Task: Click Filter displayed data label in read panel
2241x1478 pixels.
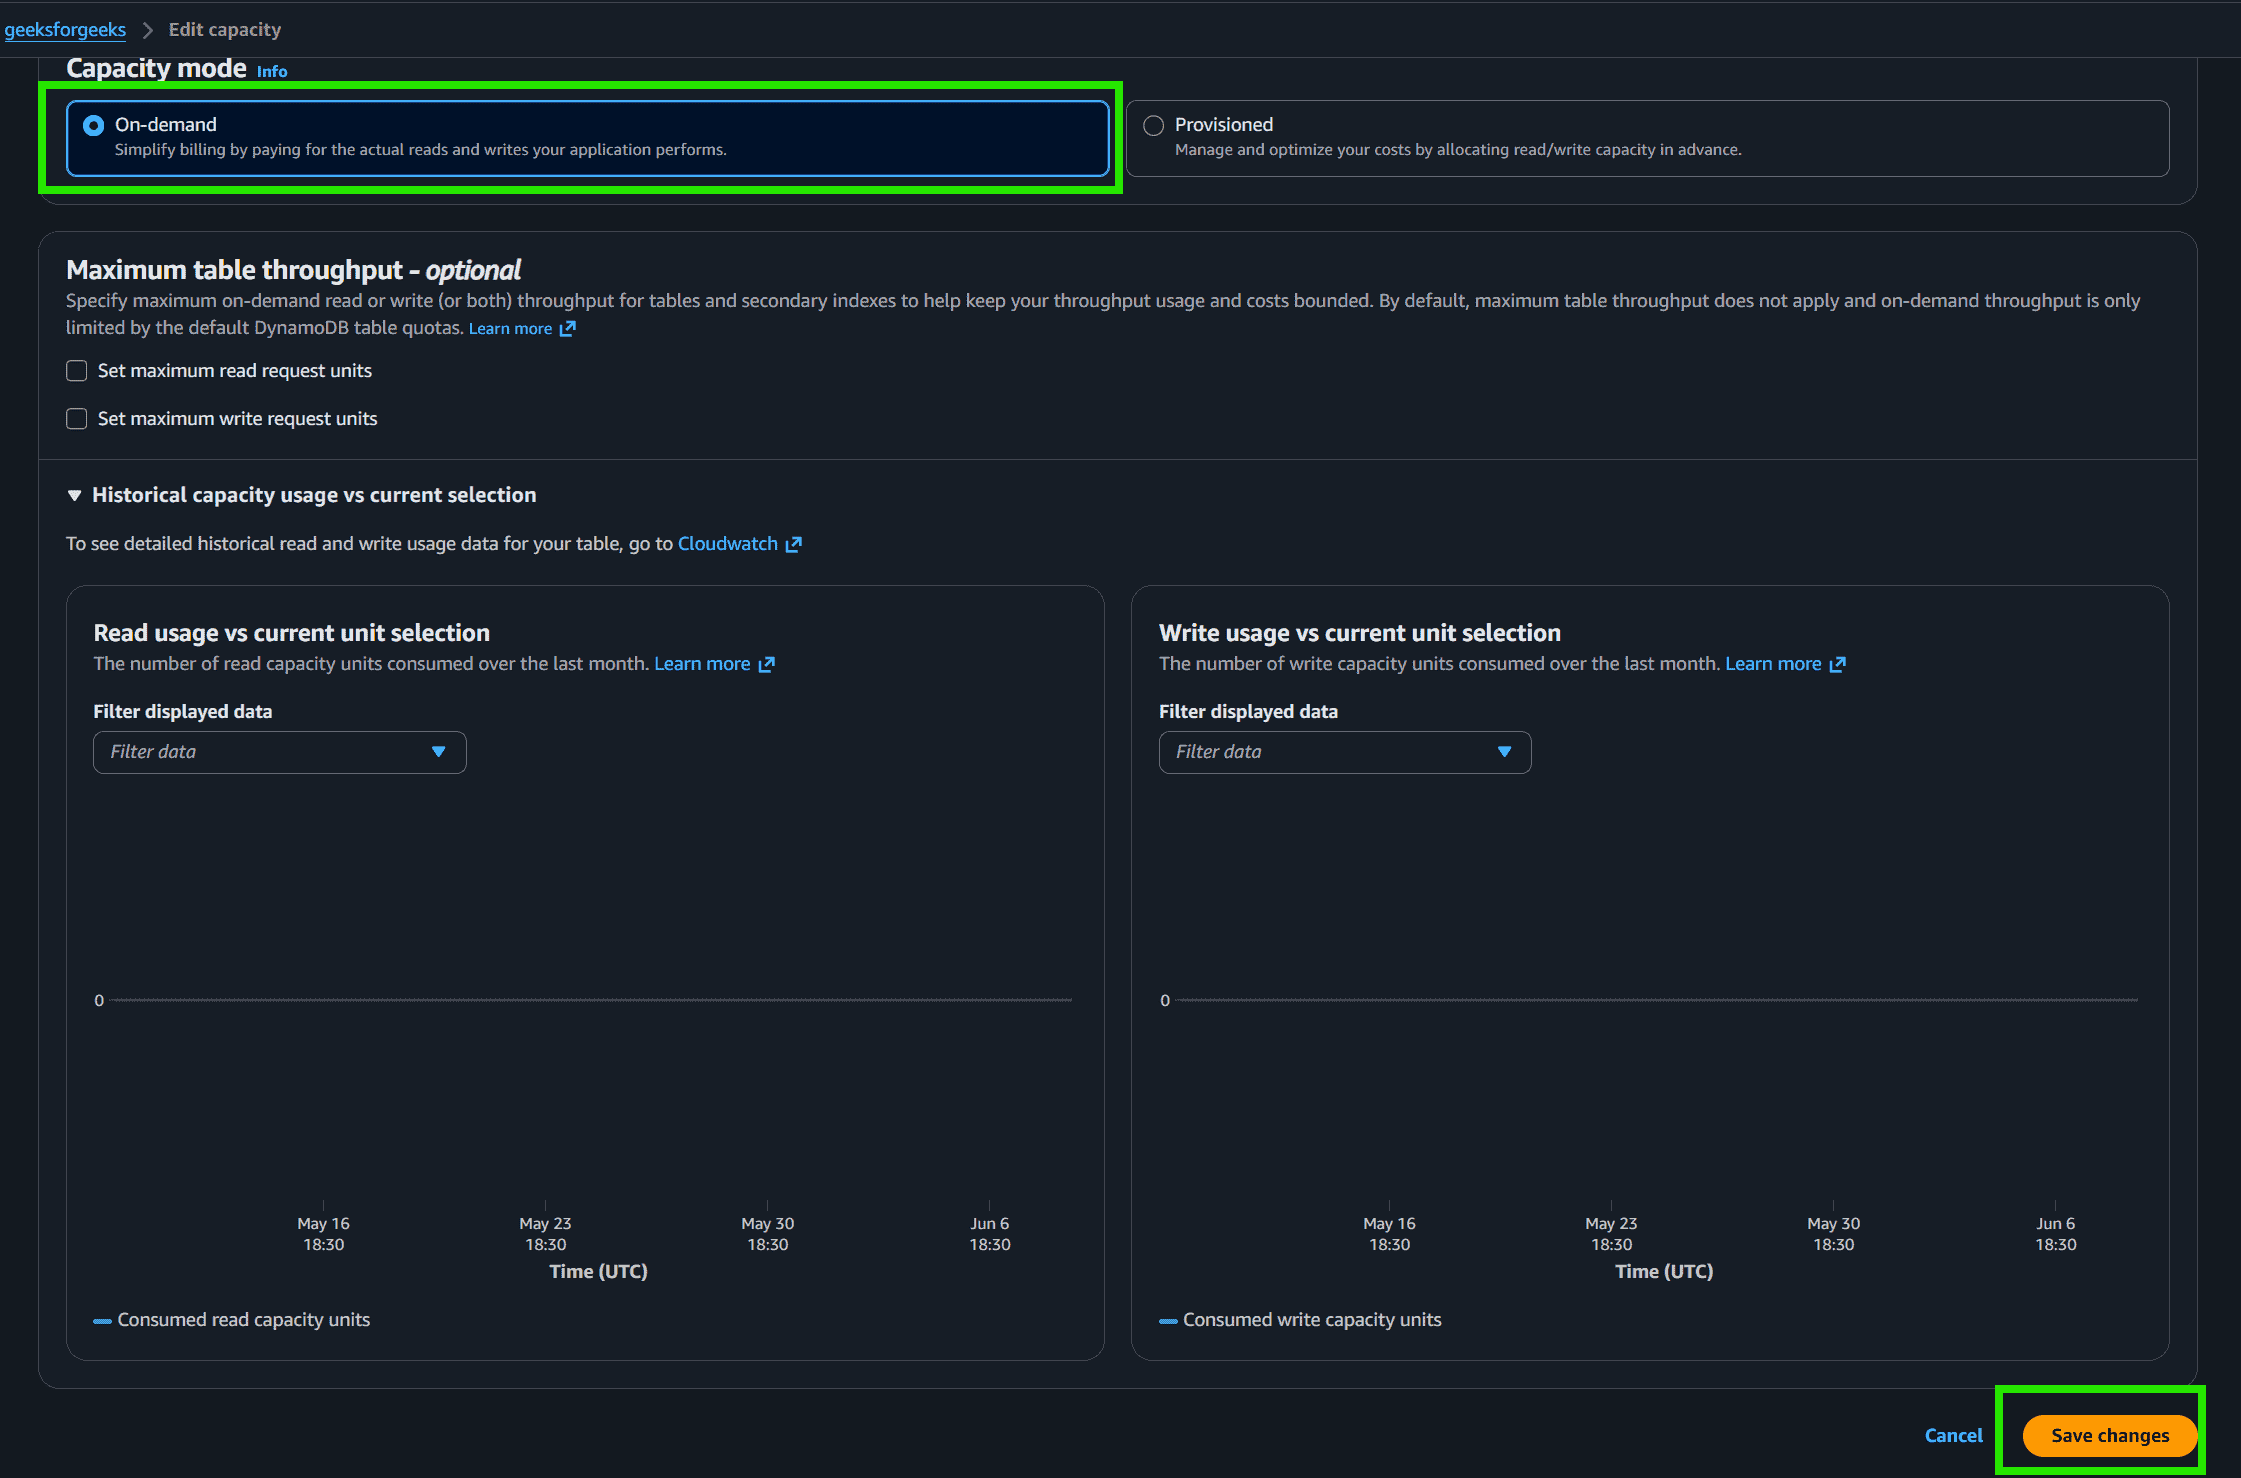Action: click(x=182, y=711)
